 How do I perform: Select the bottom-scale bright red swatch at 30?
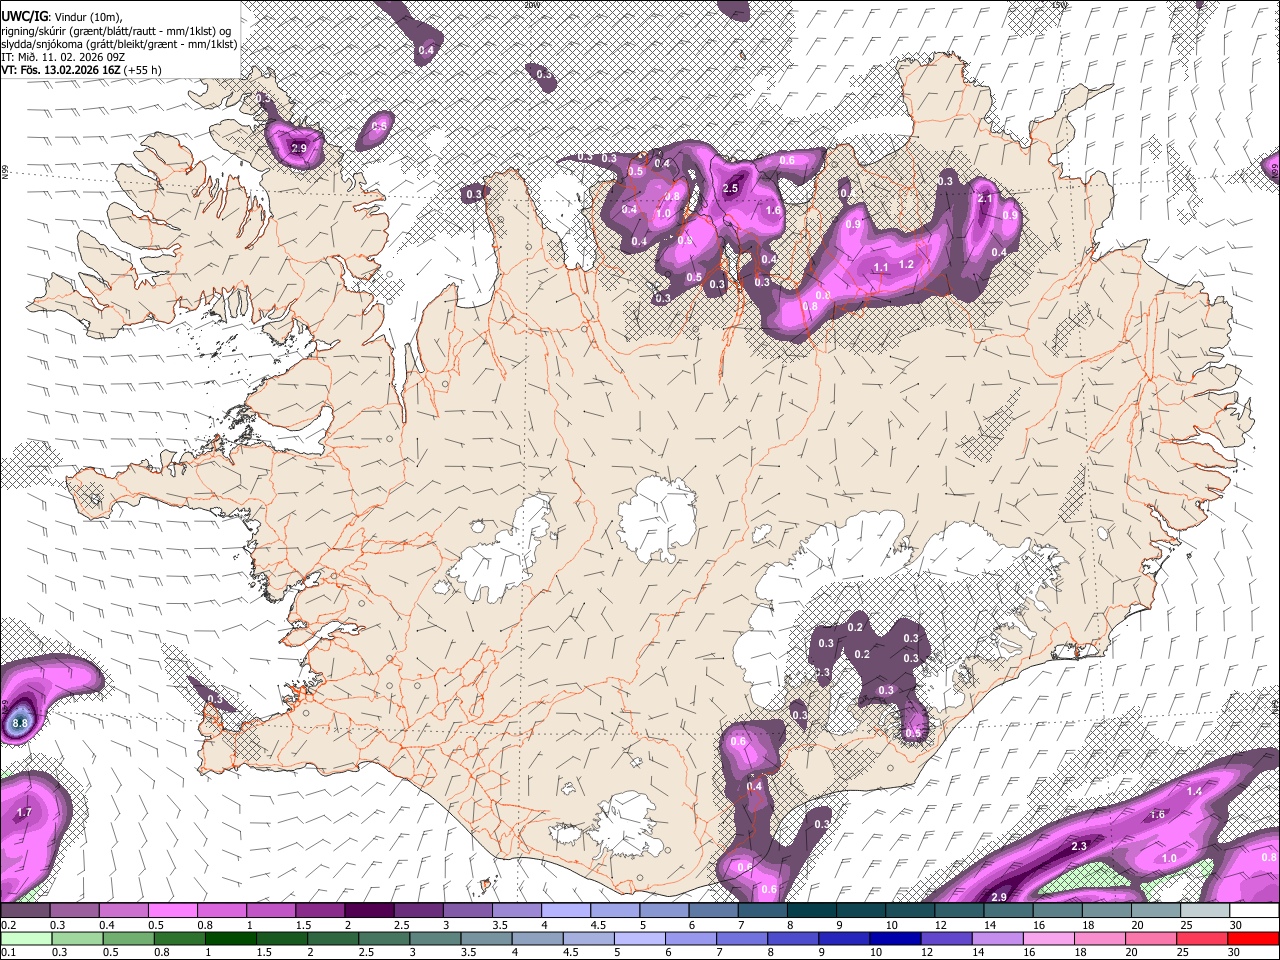pos(1253,938)
